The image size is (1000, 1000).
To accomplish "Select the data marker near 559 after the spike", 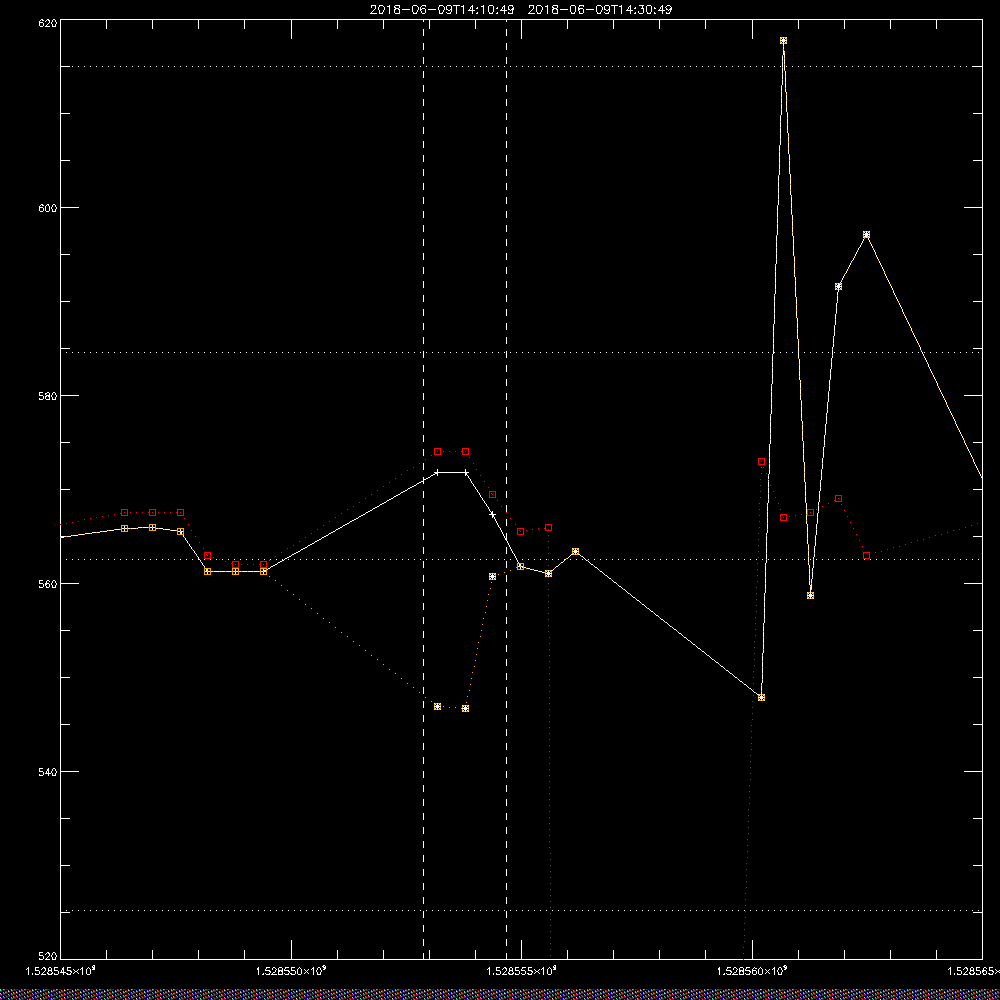I will point(811,596).
